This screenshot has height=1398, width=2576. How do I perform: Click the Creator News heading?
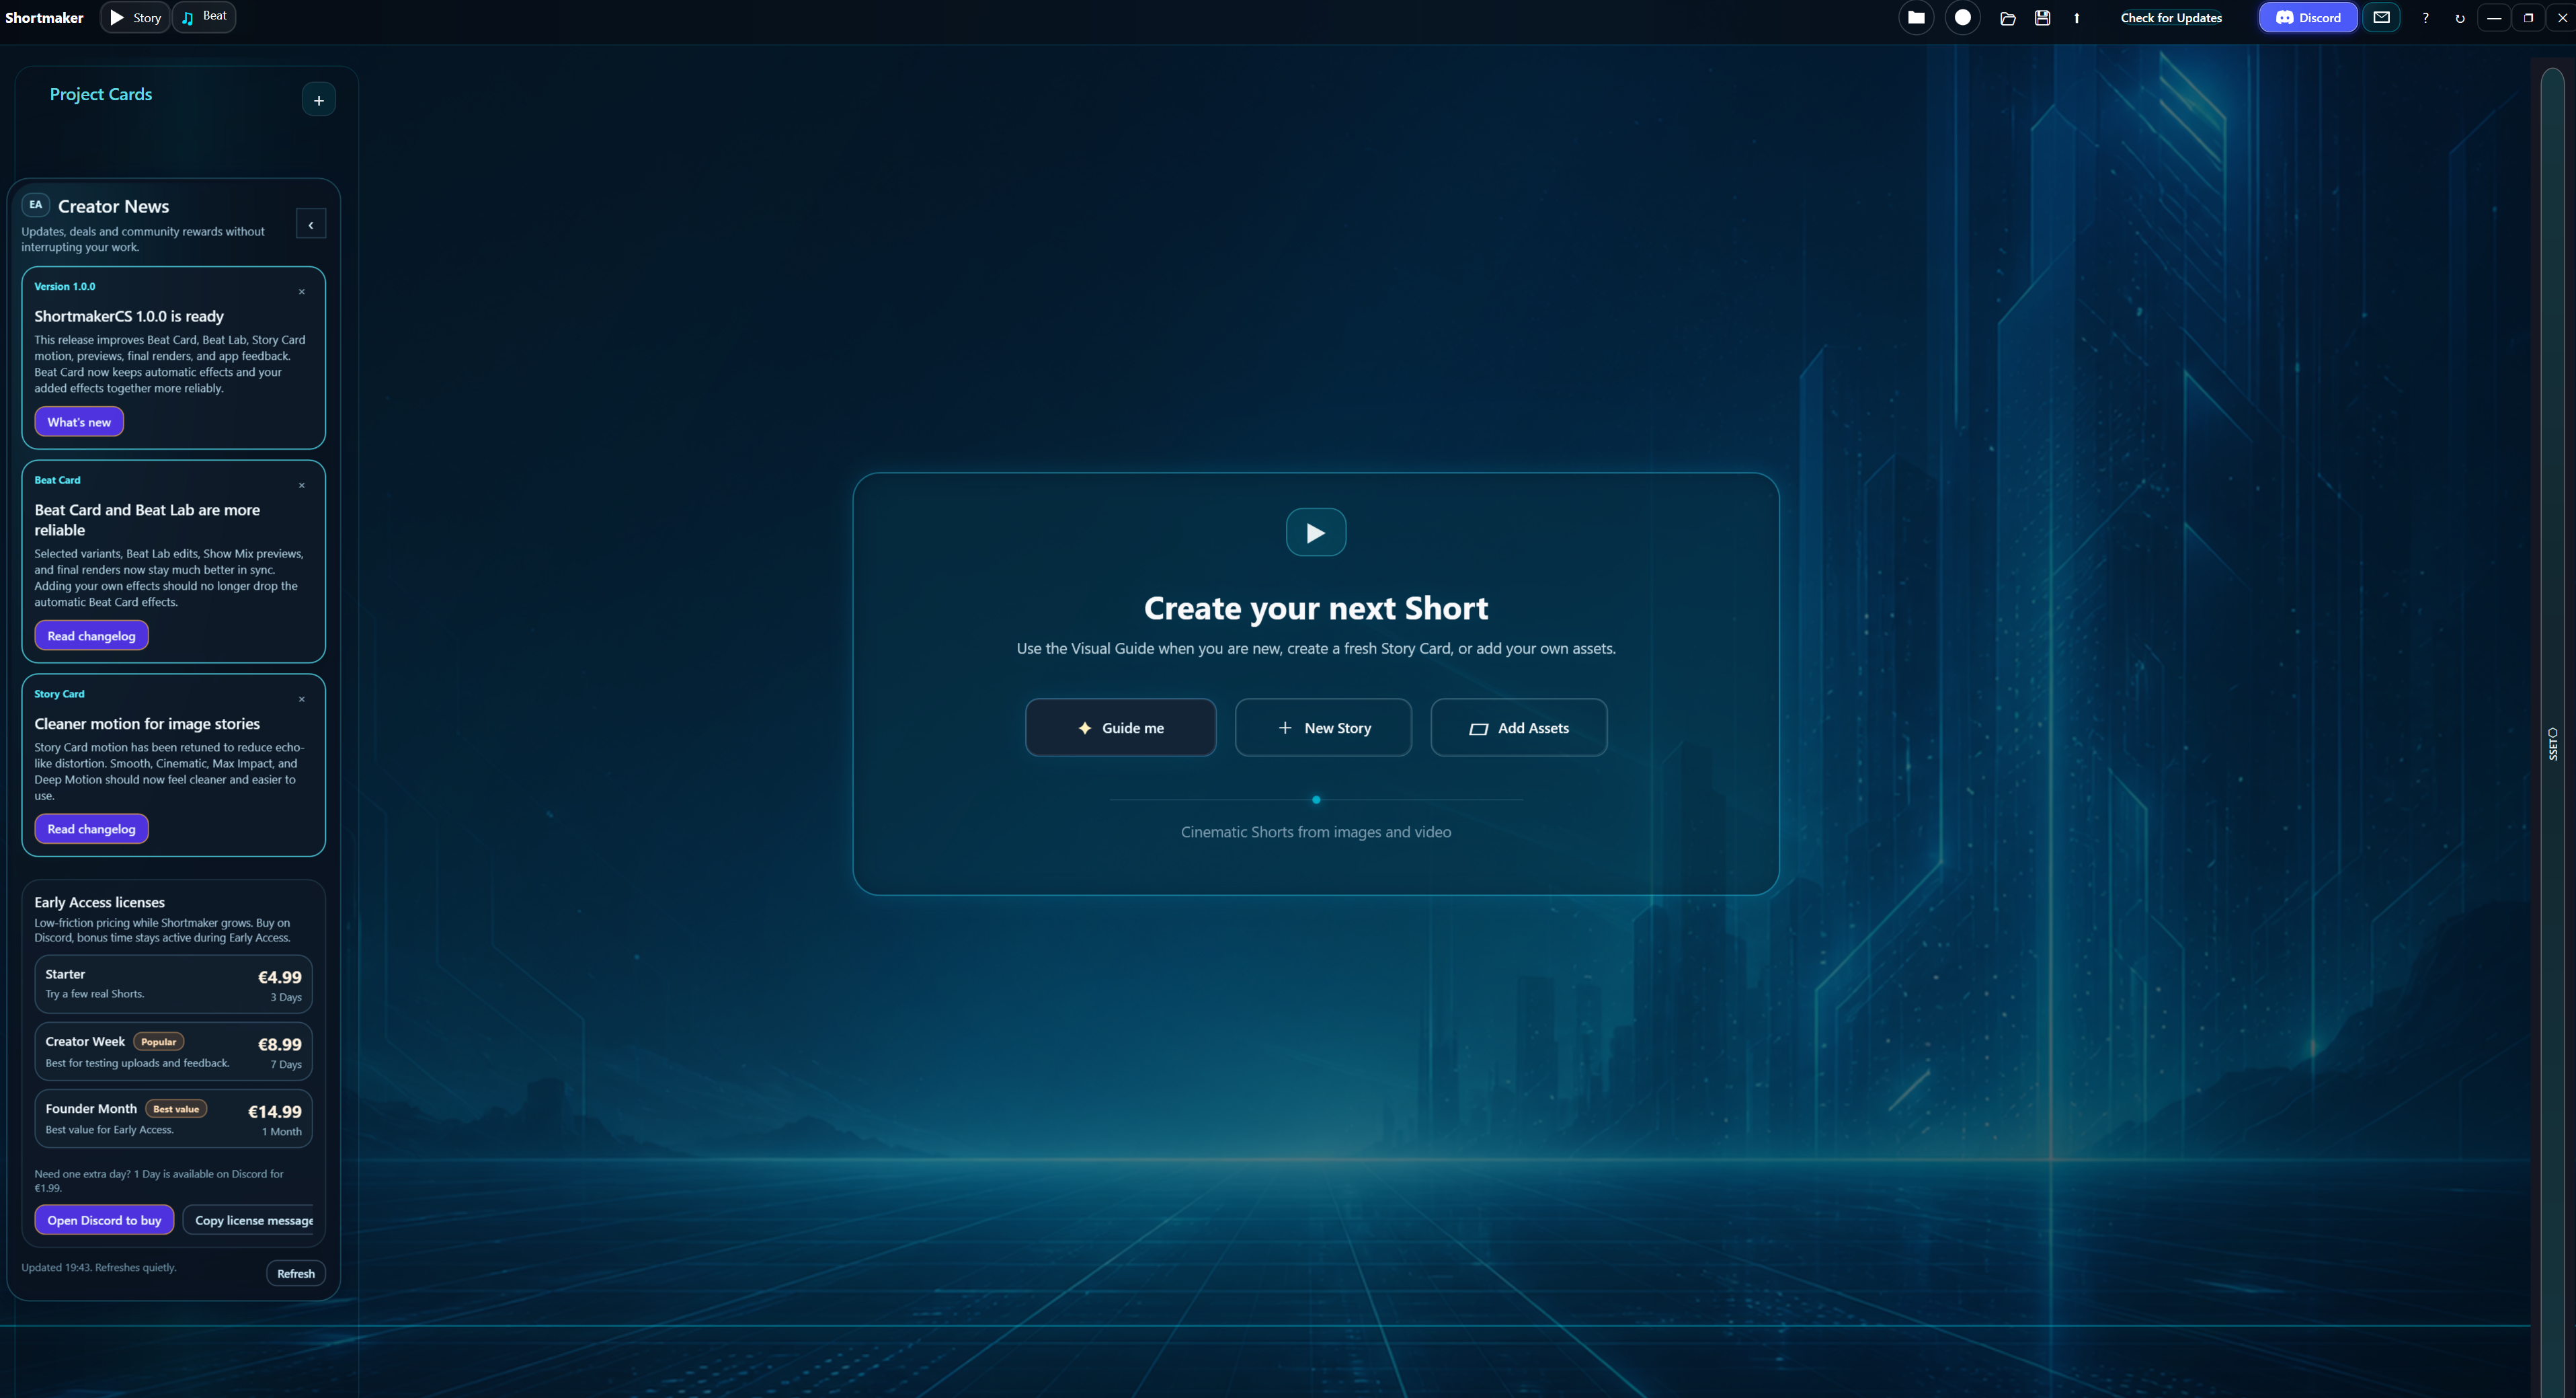[113, 206]
